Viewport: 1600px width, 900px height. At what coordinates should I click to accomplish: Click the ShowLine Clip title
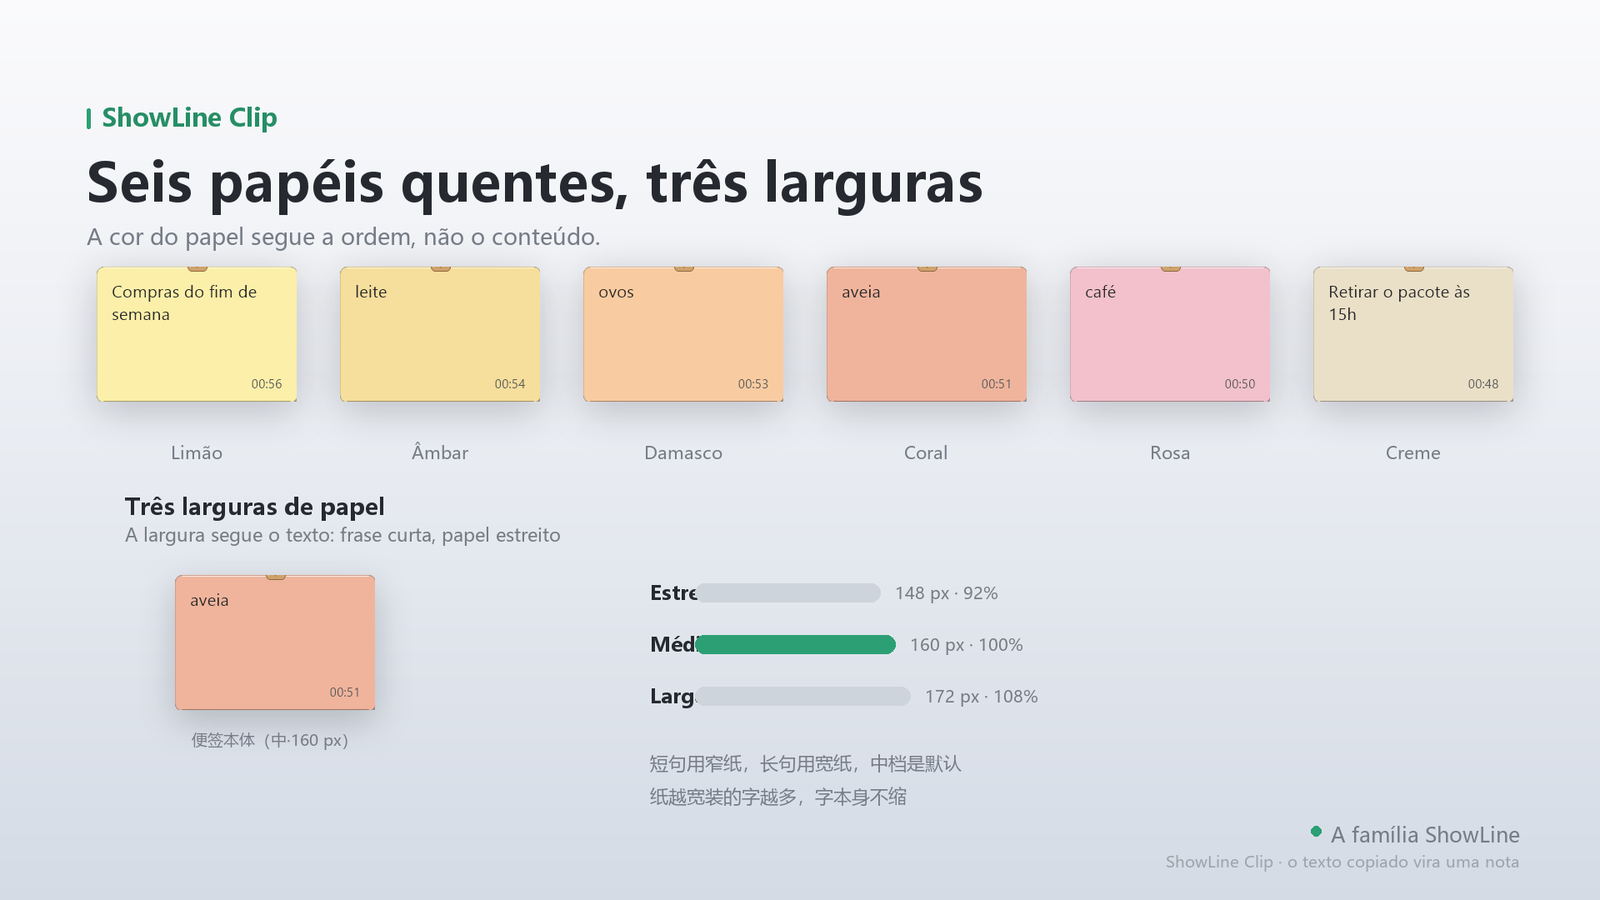pyautogui.click(x=189, y=118)
